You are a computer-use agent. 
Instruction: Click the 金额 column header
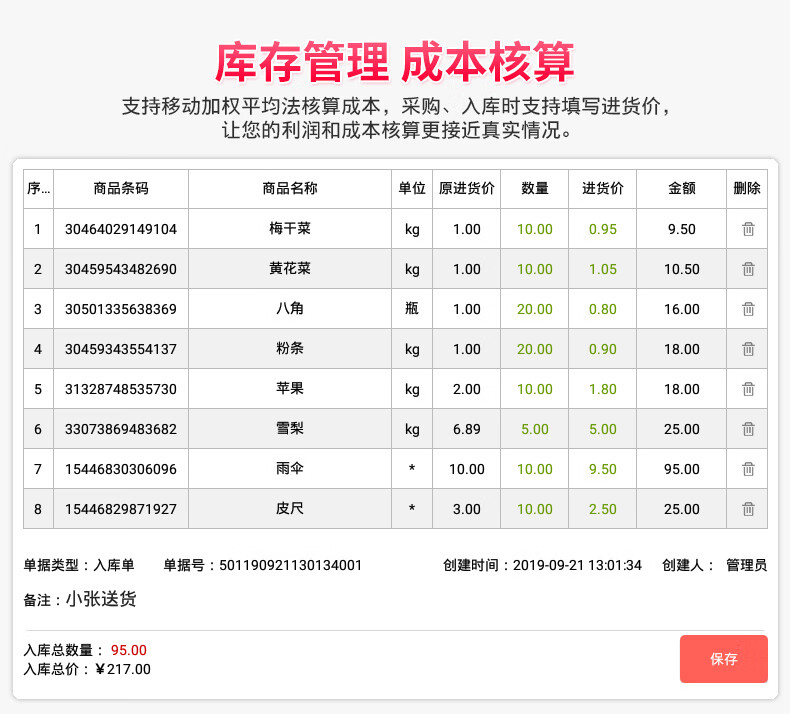click(682, 188)
